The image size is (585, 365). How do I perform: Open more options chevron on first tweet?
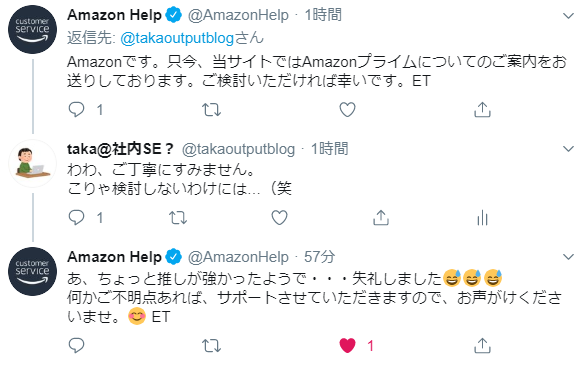pyautogui.click(x=568, y=16)
